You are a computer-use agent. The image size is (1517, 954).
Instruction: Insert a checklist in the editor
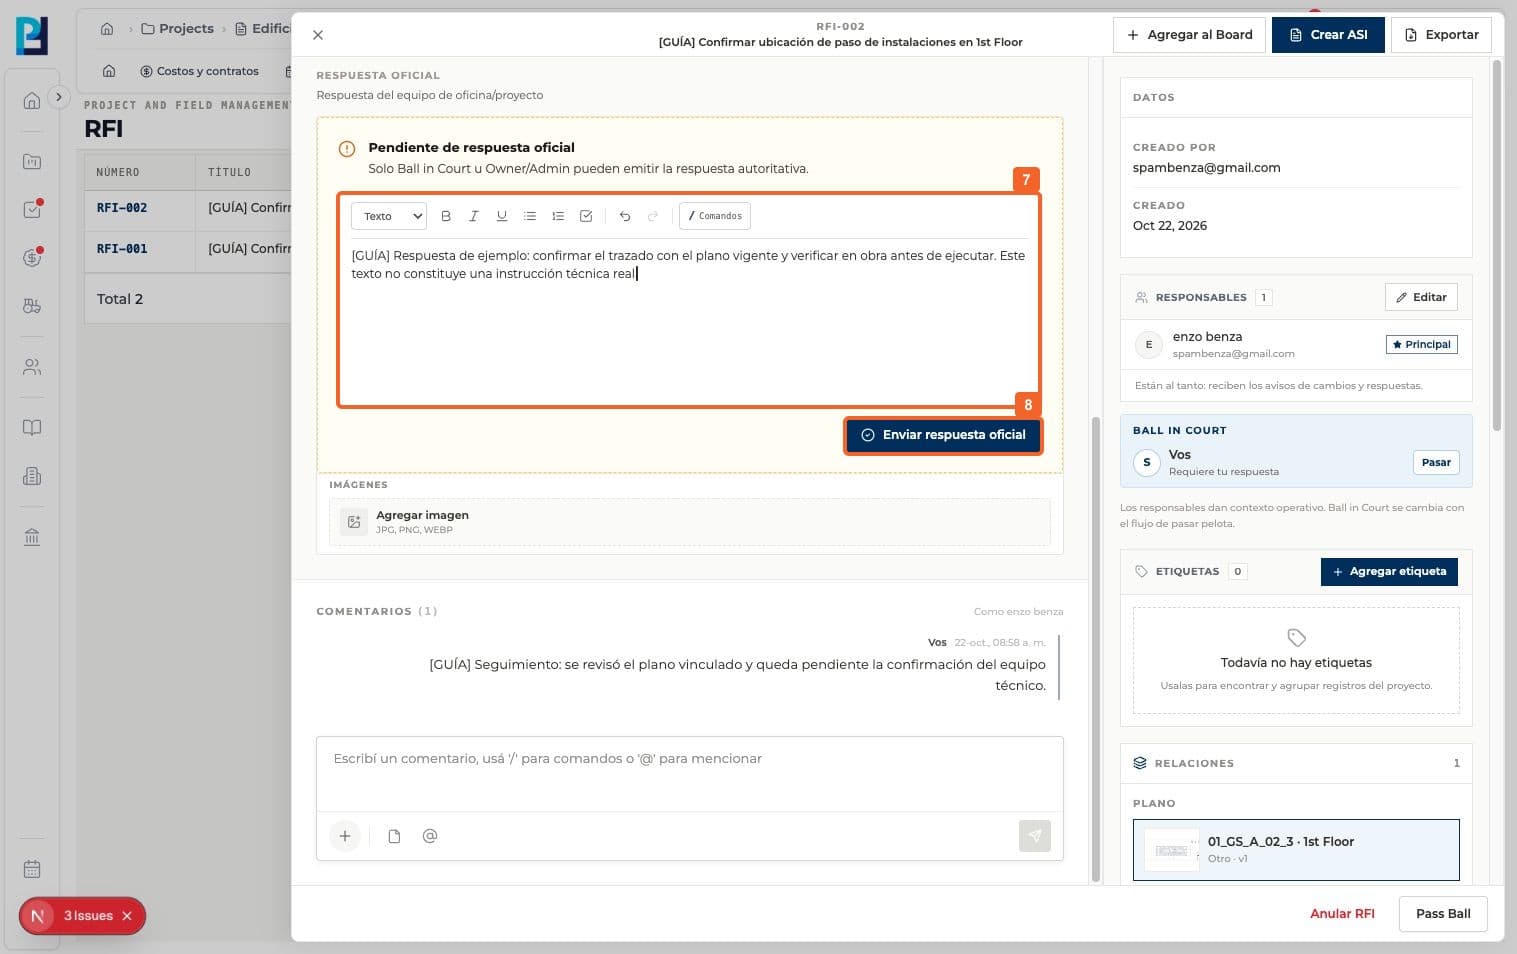click(586, 216)
